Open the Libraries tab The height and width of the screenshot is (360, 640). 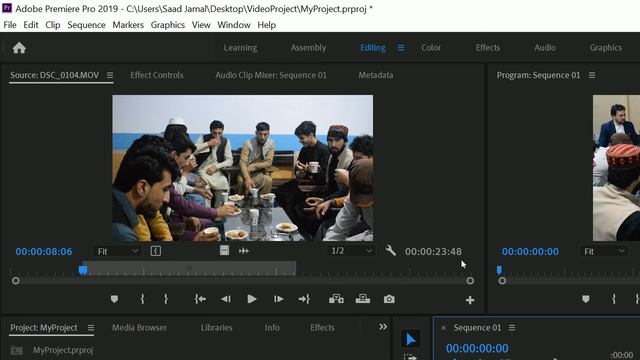216,328
